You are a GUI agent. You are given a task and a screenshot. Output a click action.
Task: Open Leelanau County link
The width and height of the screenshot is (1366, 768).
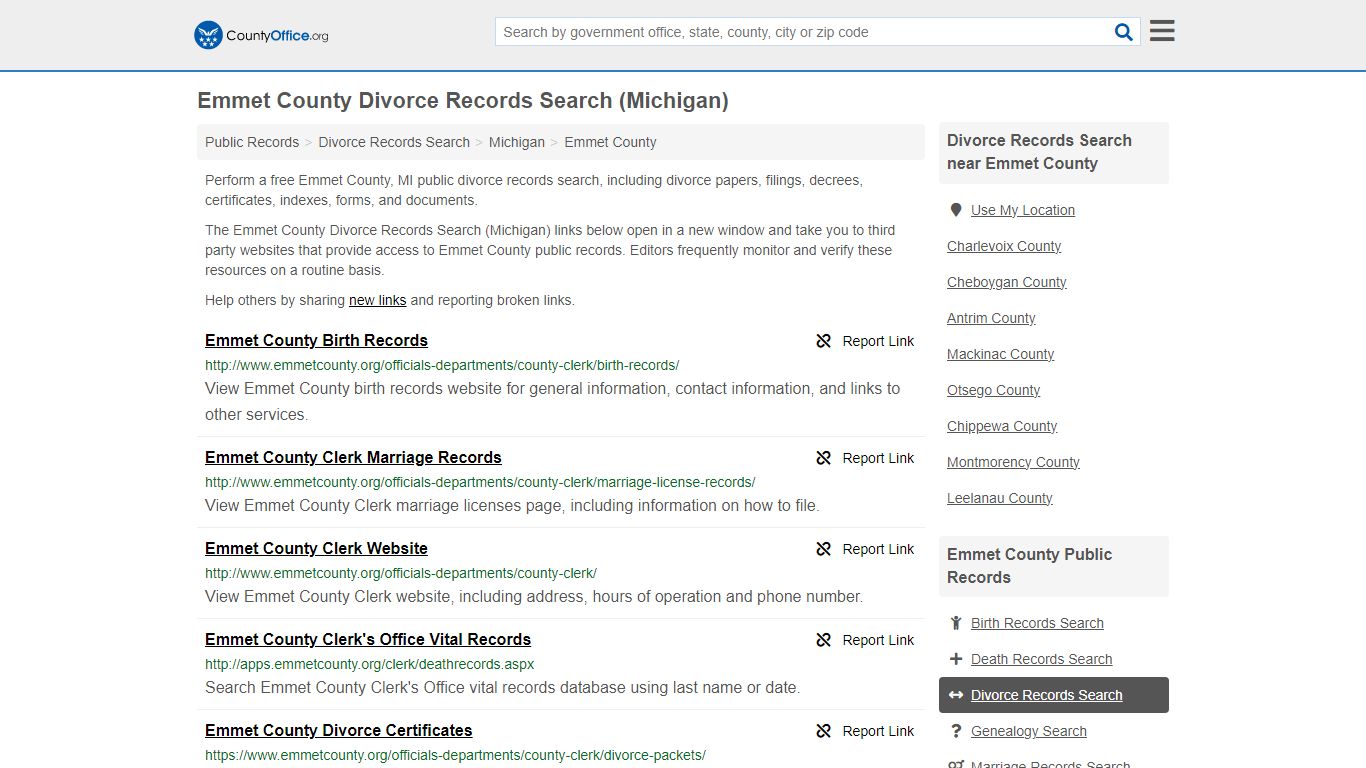click(1000, 498)
